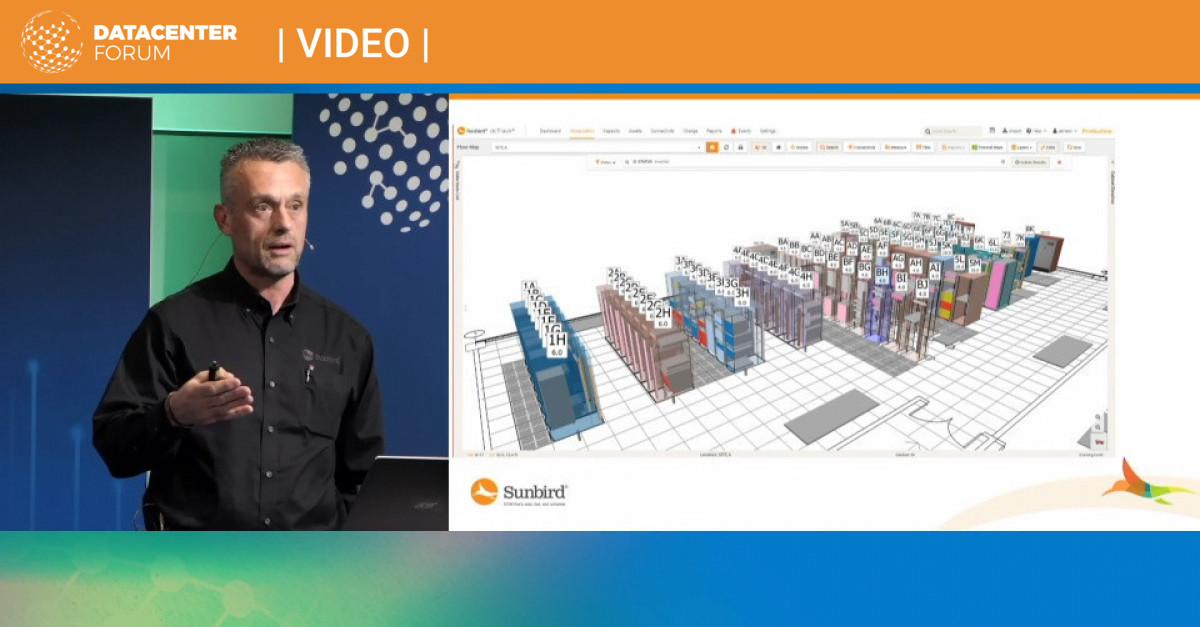This screenshot has height=627, width=1200.
Task: Click the refresh floor map icon
Action: tap(727, 146)
